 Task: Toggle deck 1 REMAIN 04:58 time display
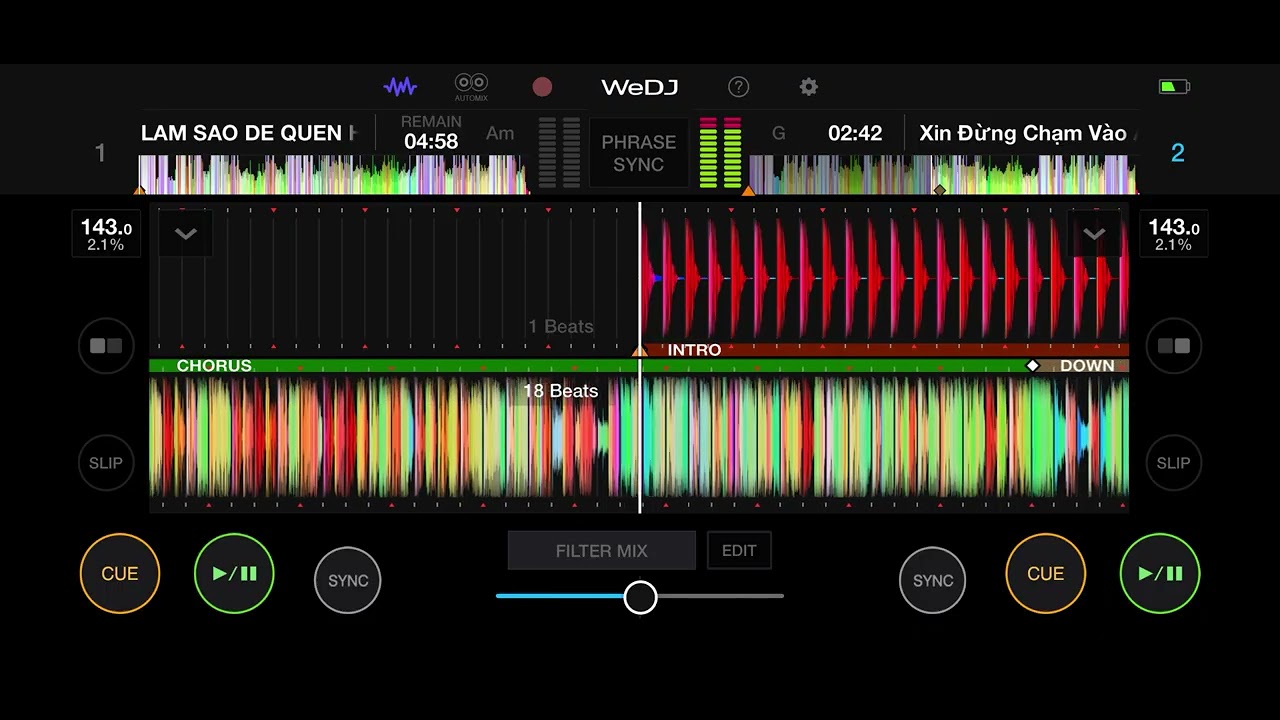click(431, 133)
